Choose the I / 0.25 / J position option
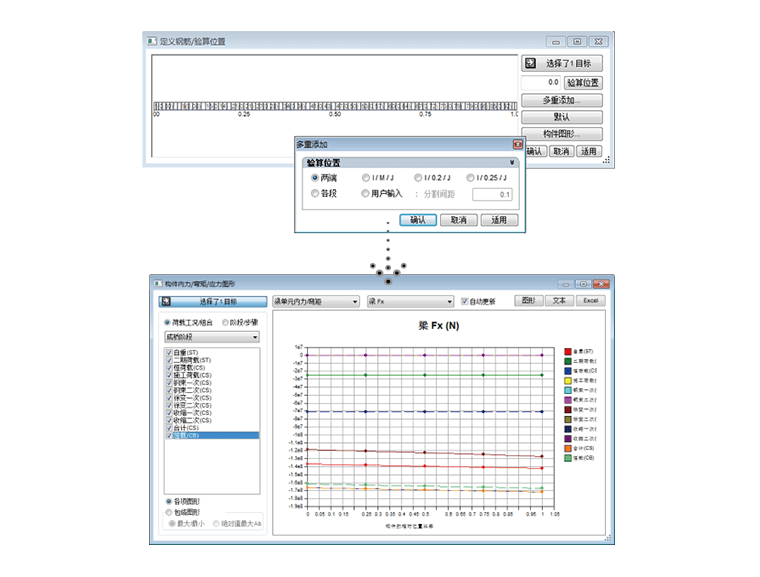Image resolution: width=760 pixels, height=577 pixels. pyautogui.click(x=470, y=178)
